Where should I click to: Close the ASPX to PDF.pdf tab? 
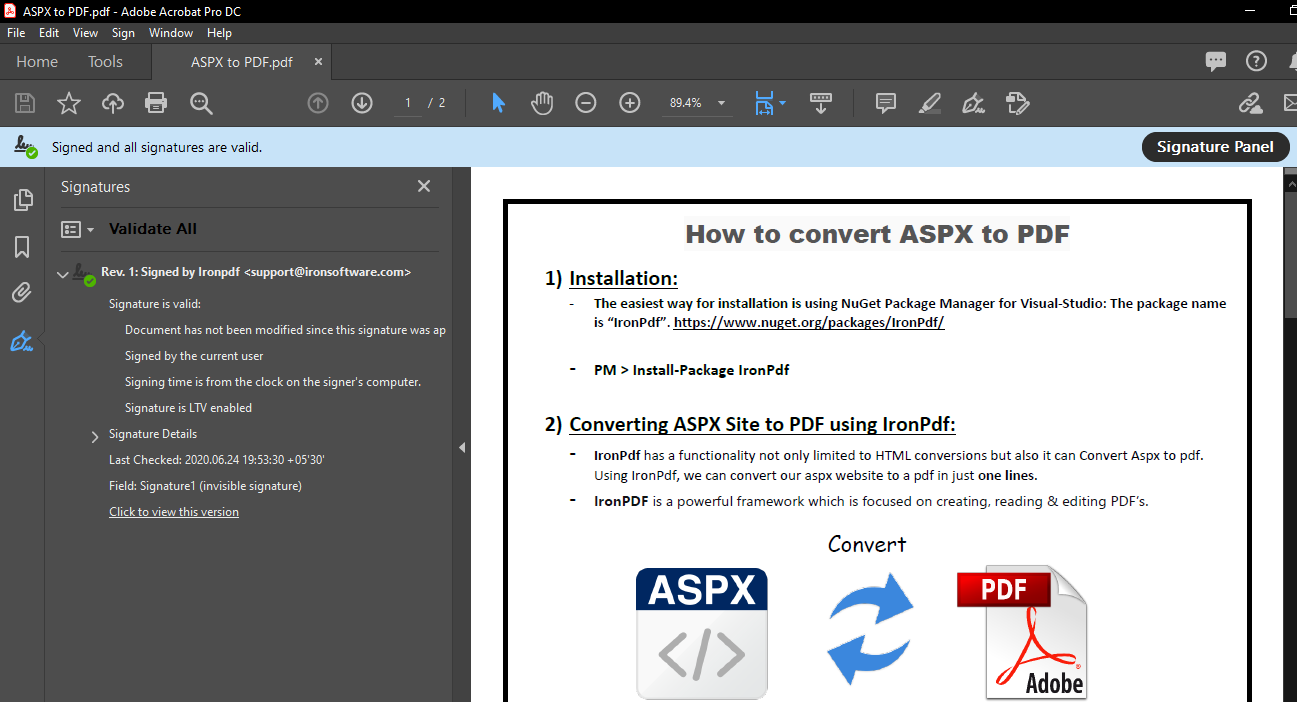318,62
